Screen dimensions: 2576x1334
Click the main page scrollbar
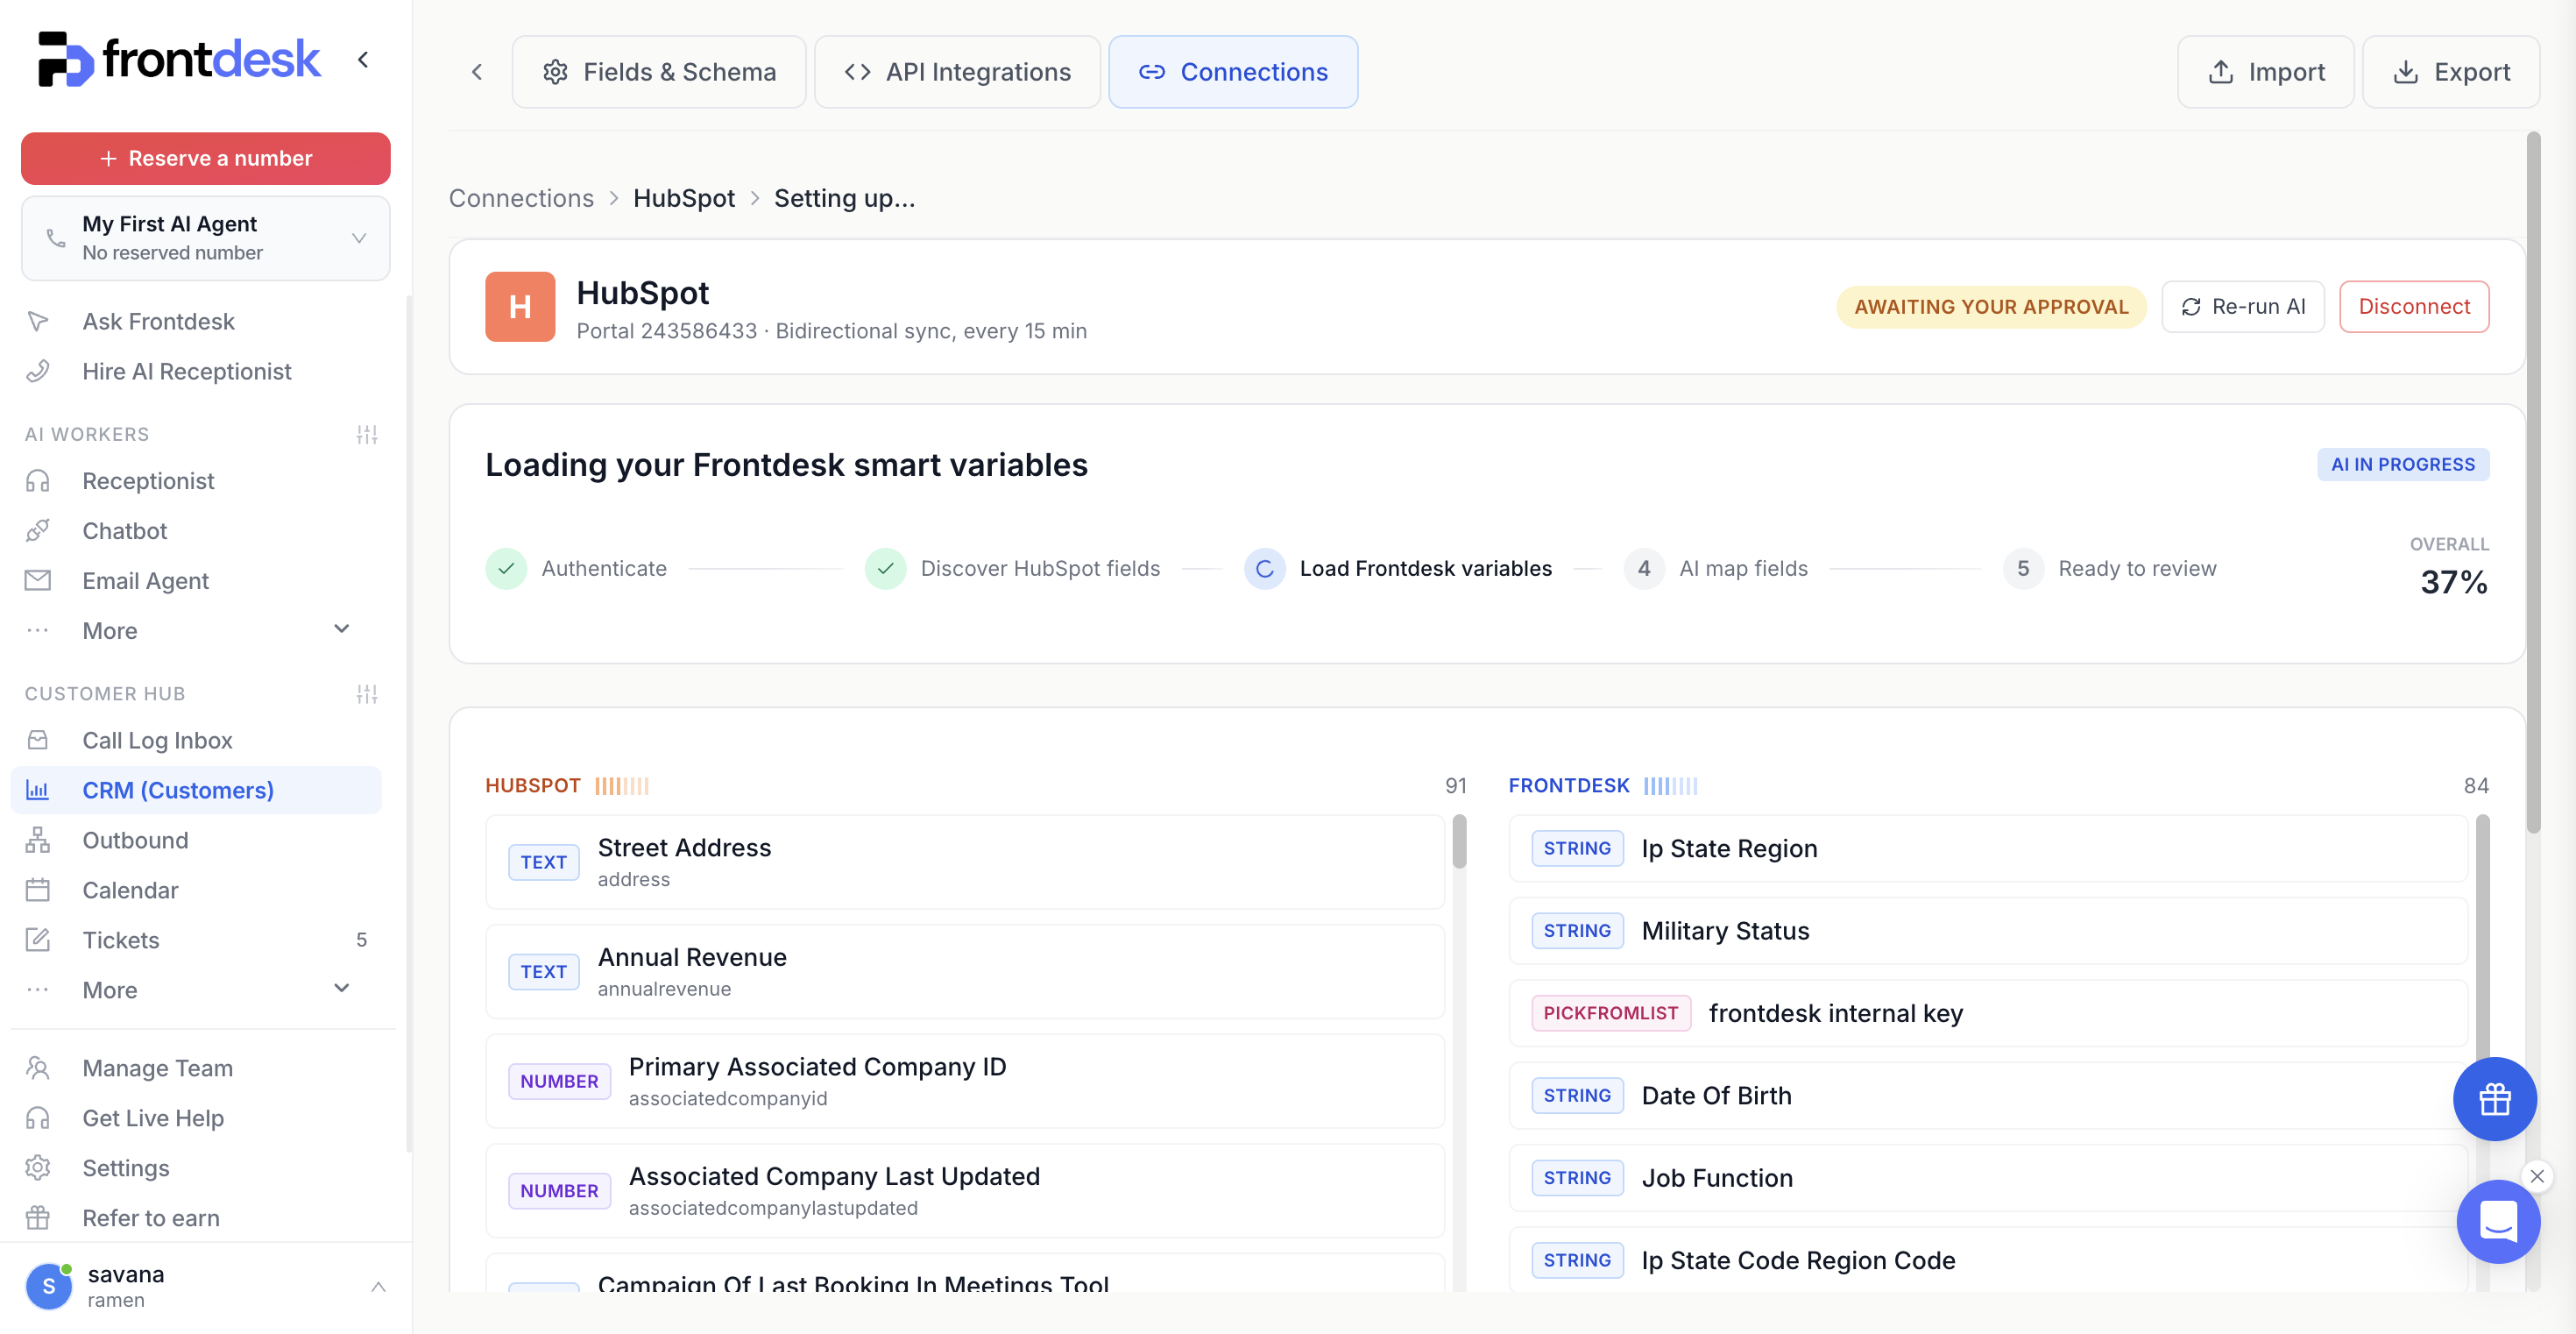pos(2533,482)
